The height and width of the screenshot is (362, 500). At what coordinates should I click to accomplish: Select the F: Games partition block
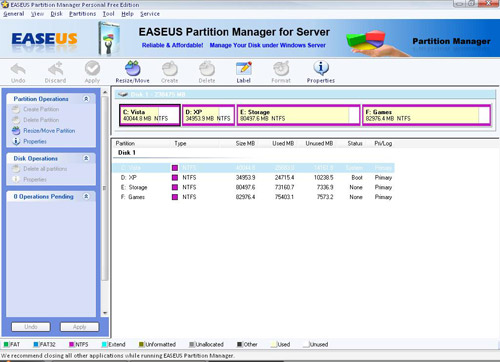[427, 115]
